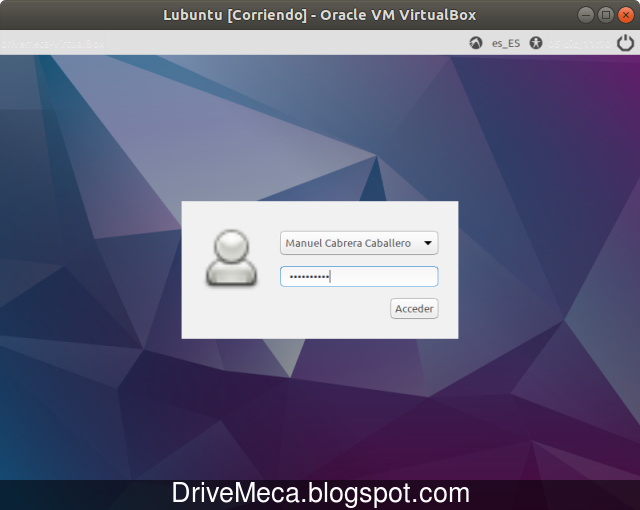The image size is (640, 510).
Task: Focus the password input field
Action: tap(359, 277)
